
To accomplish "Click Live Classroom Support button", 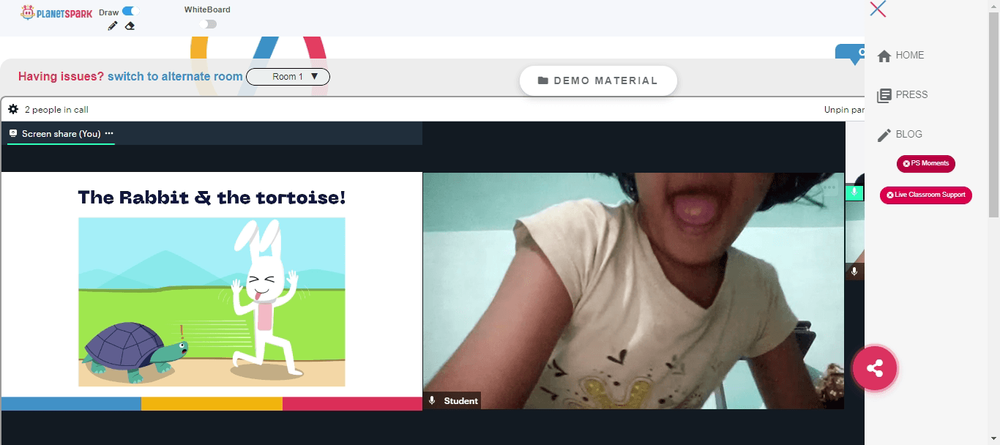I will point(926,195).
